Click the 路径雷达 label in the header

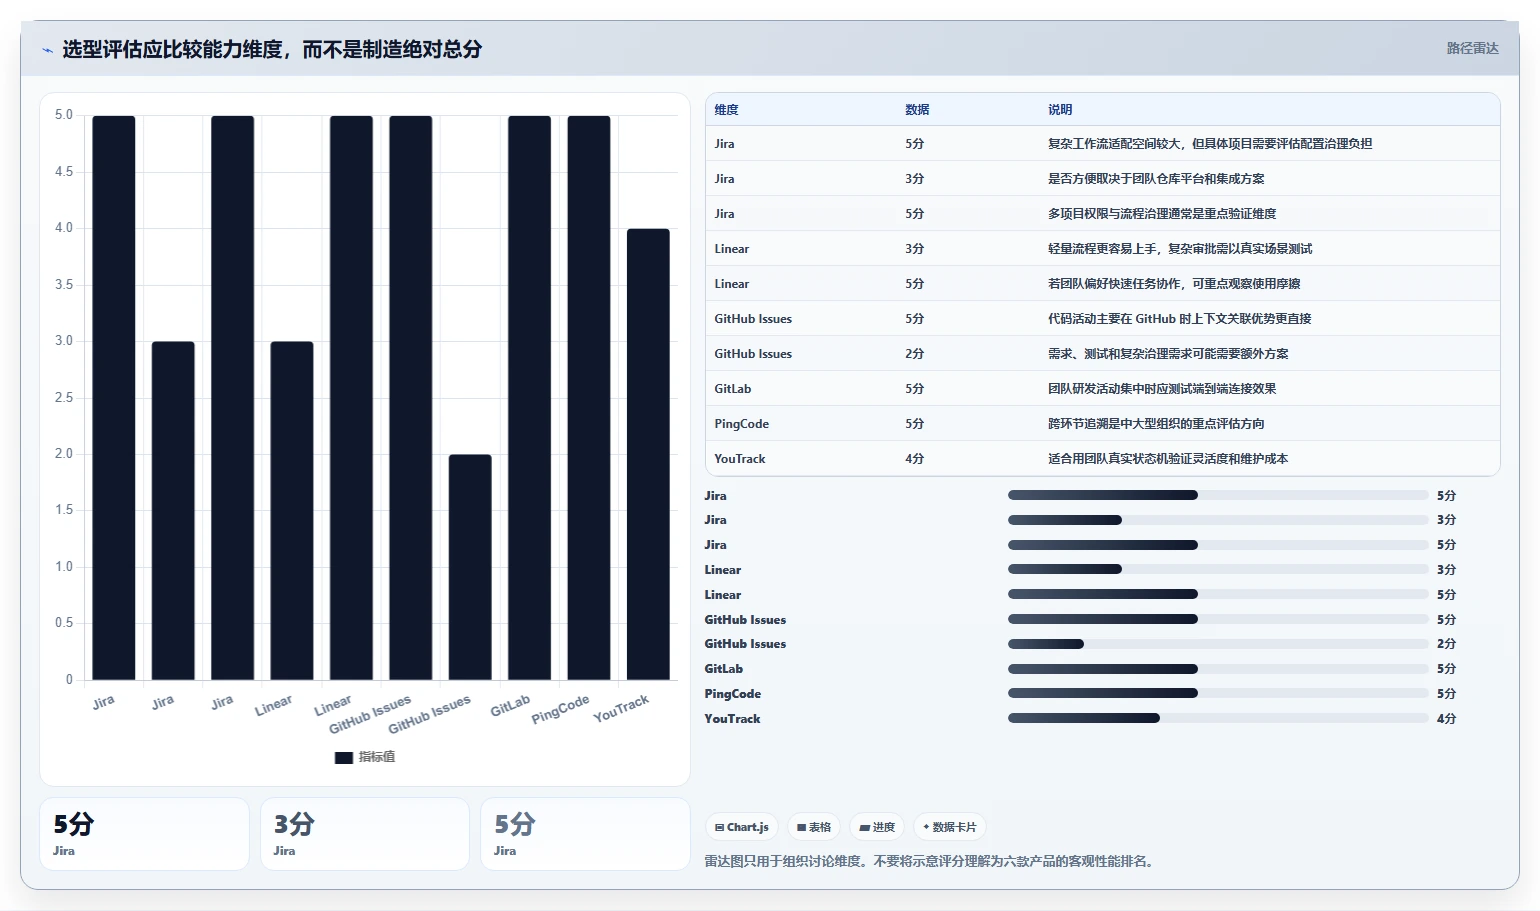[x=1472, y=48]
